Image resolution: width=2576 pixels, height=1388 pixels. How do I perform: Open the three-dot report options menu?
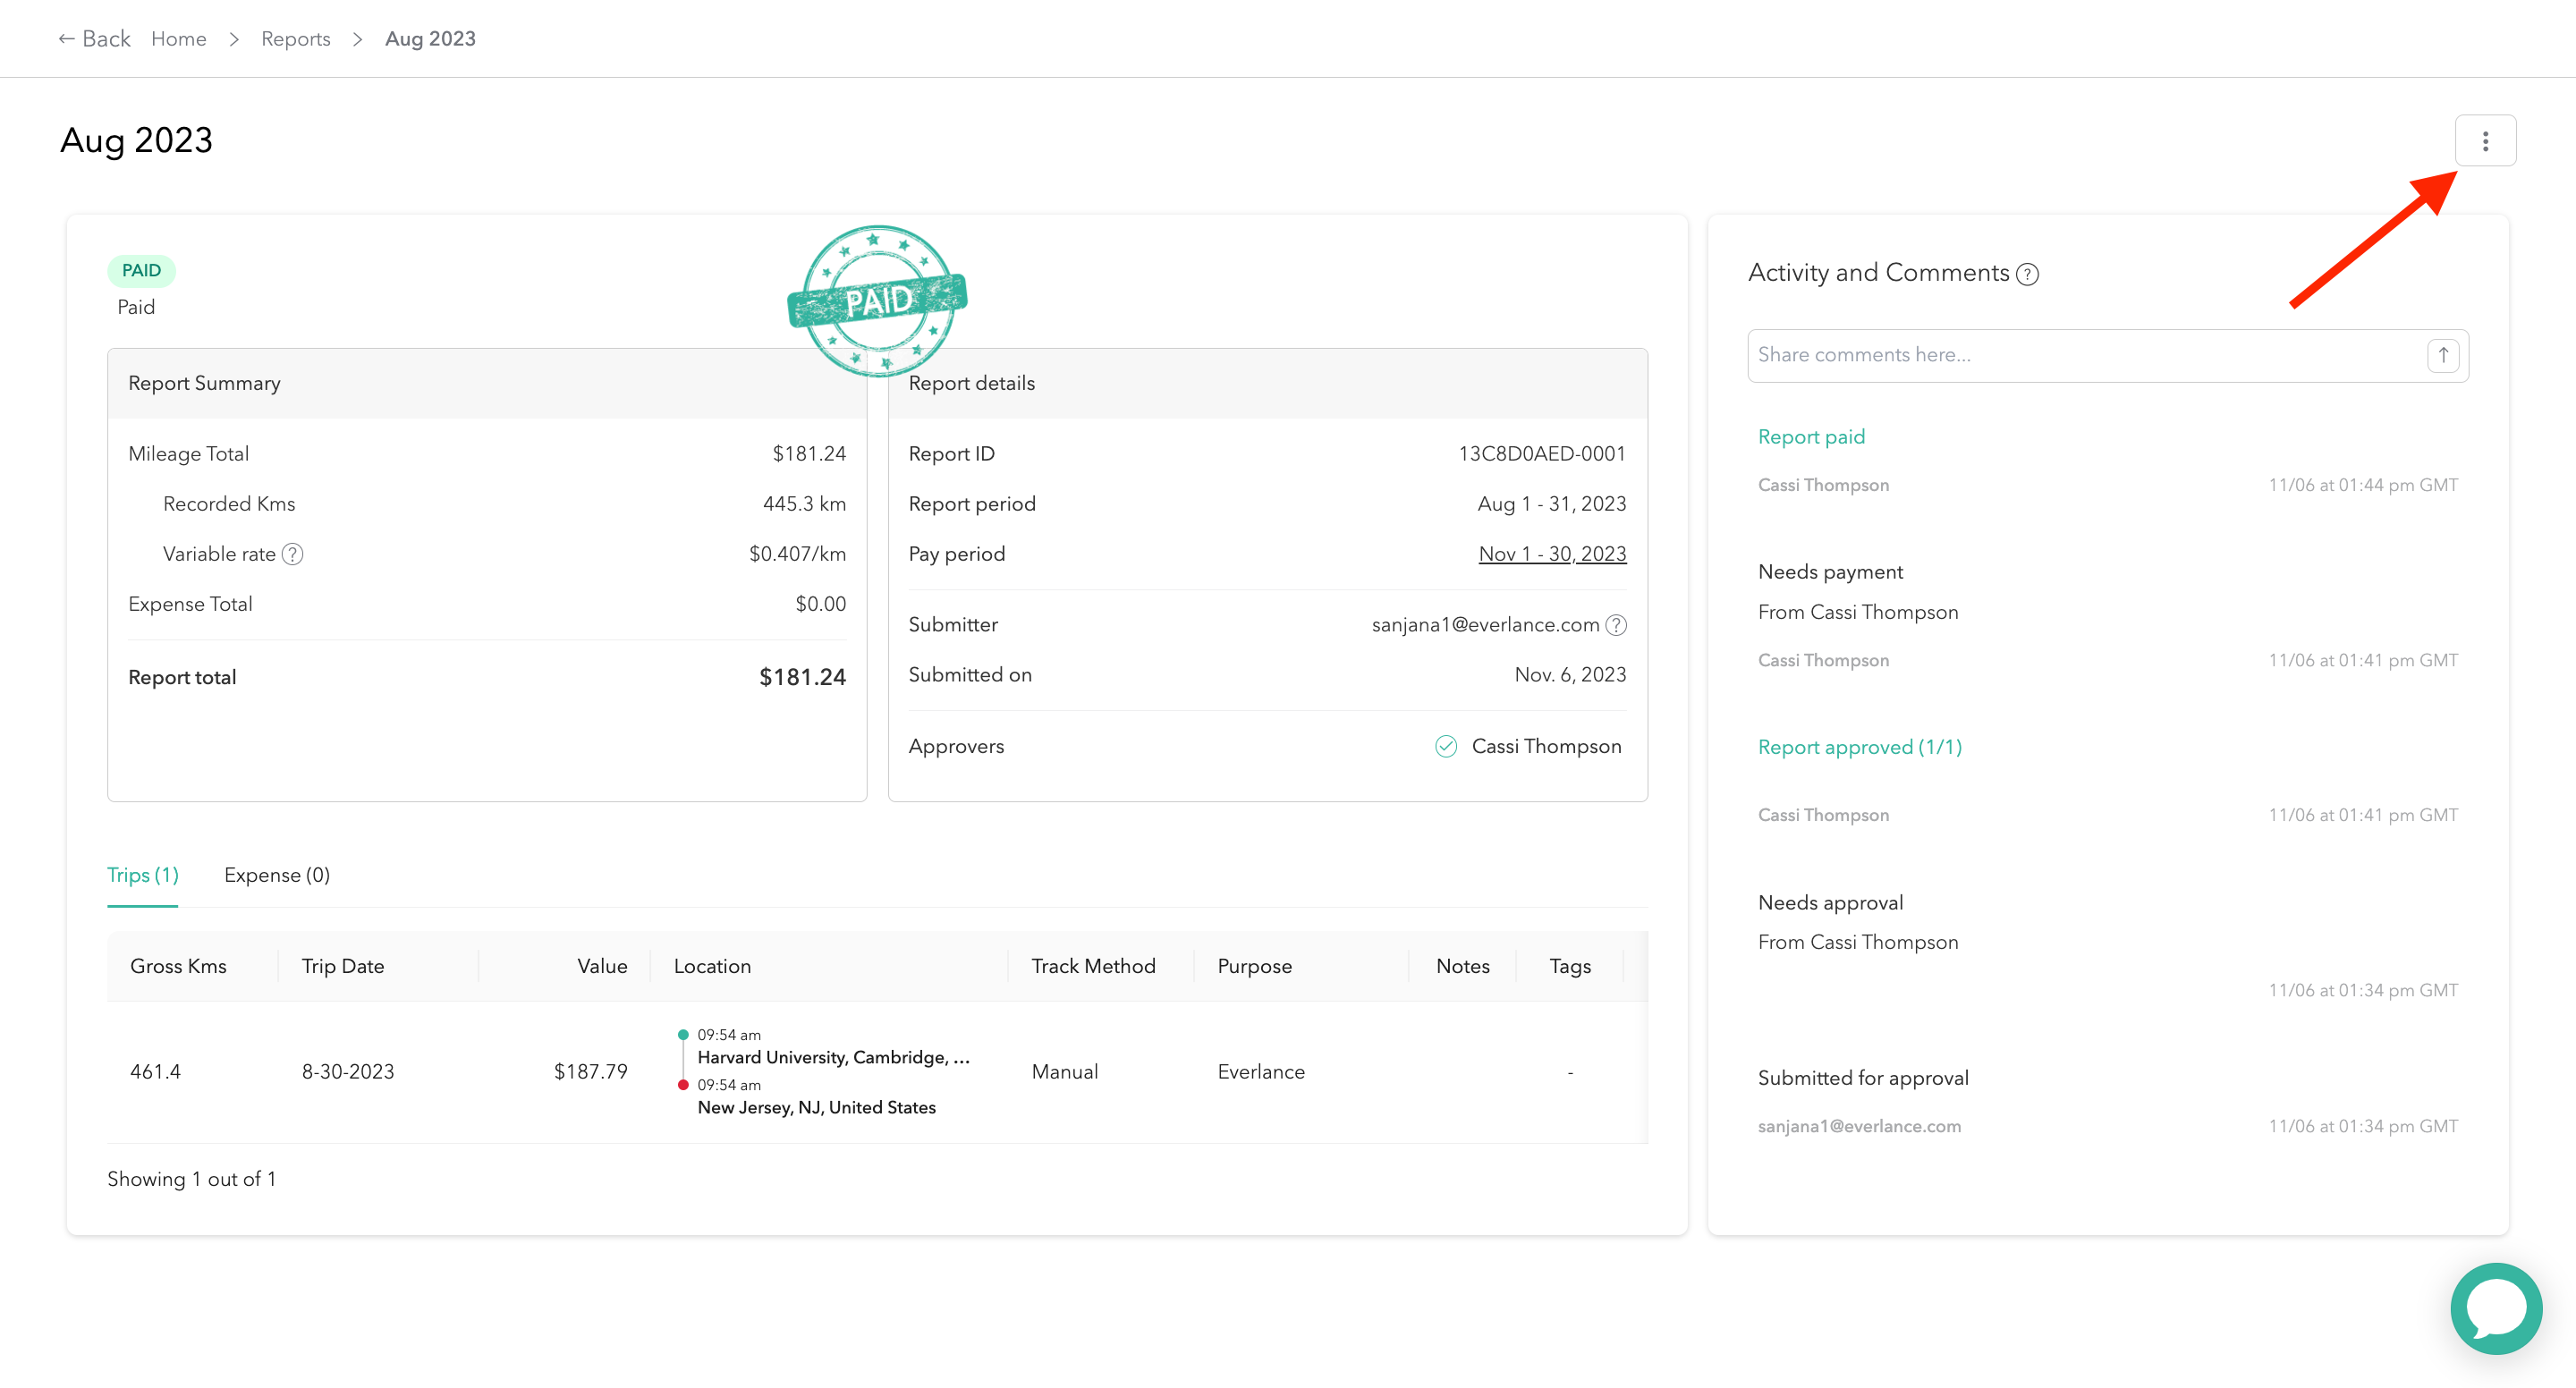click(x=2484, y=141)
